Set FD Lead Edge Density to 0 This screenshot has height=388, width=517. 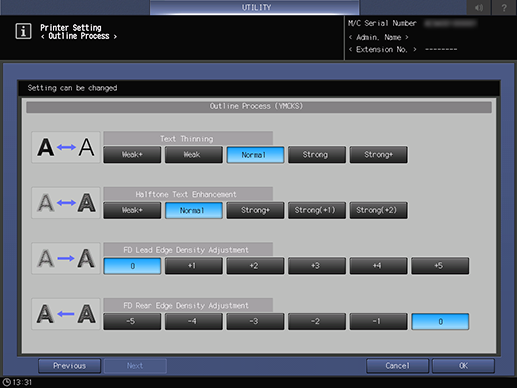(132, 266)
